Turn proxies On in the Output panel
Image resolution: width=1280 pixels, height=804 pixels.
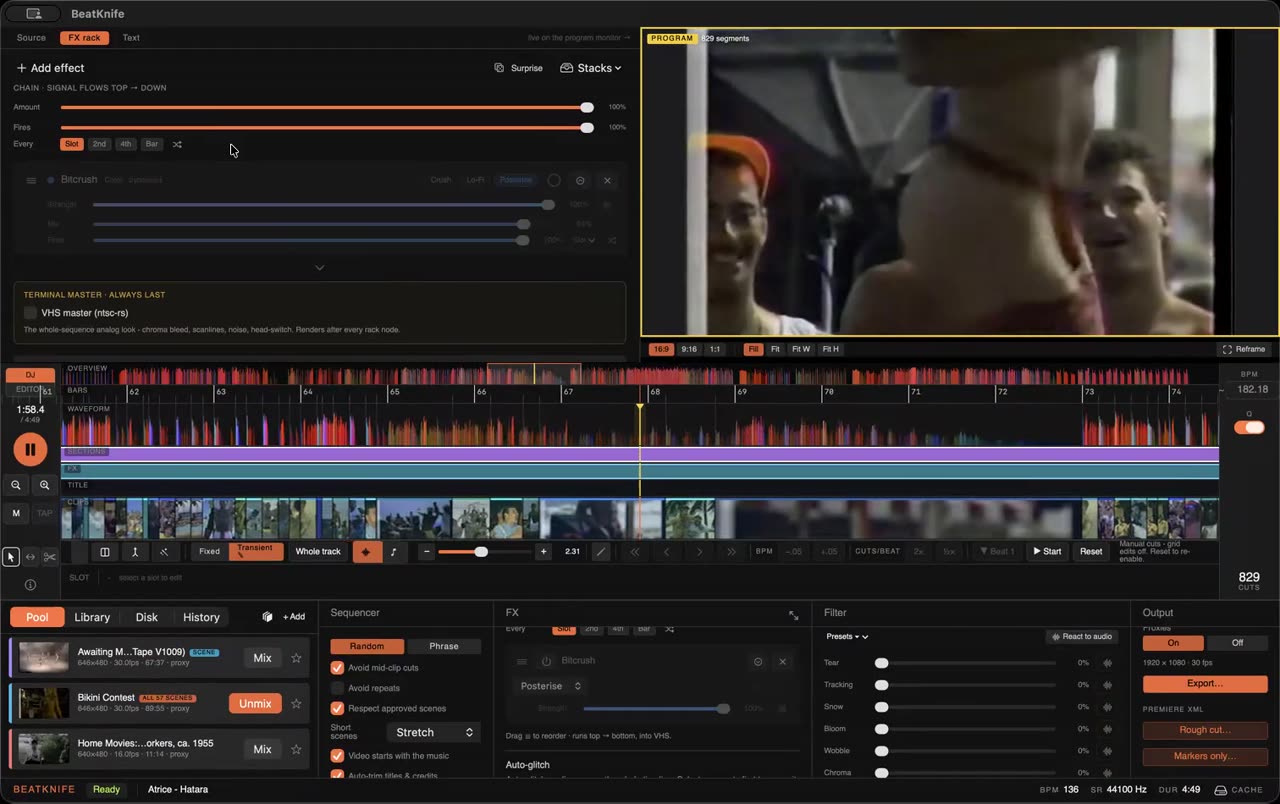click(1173, 643)
